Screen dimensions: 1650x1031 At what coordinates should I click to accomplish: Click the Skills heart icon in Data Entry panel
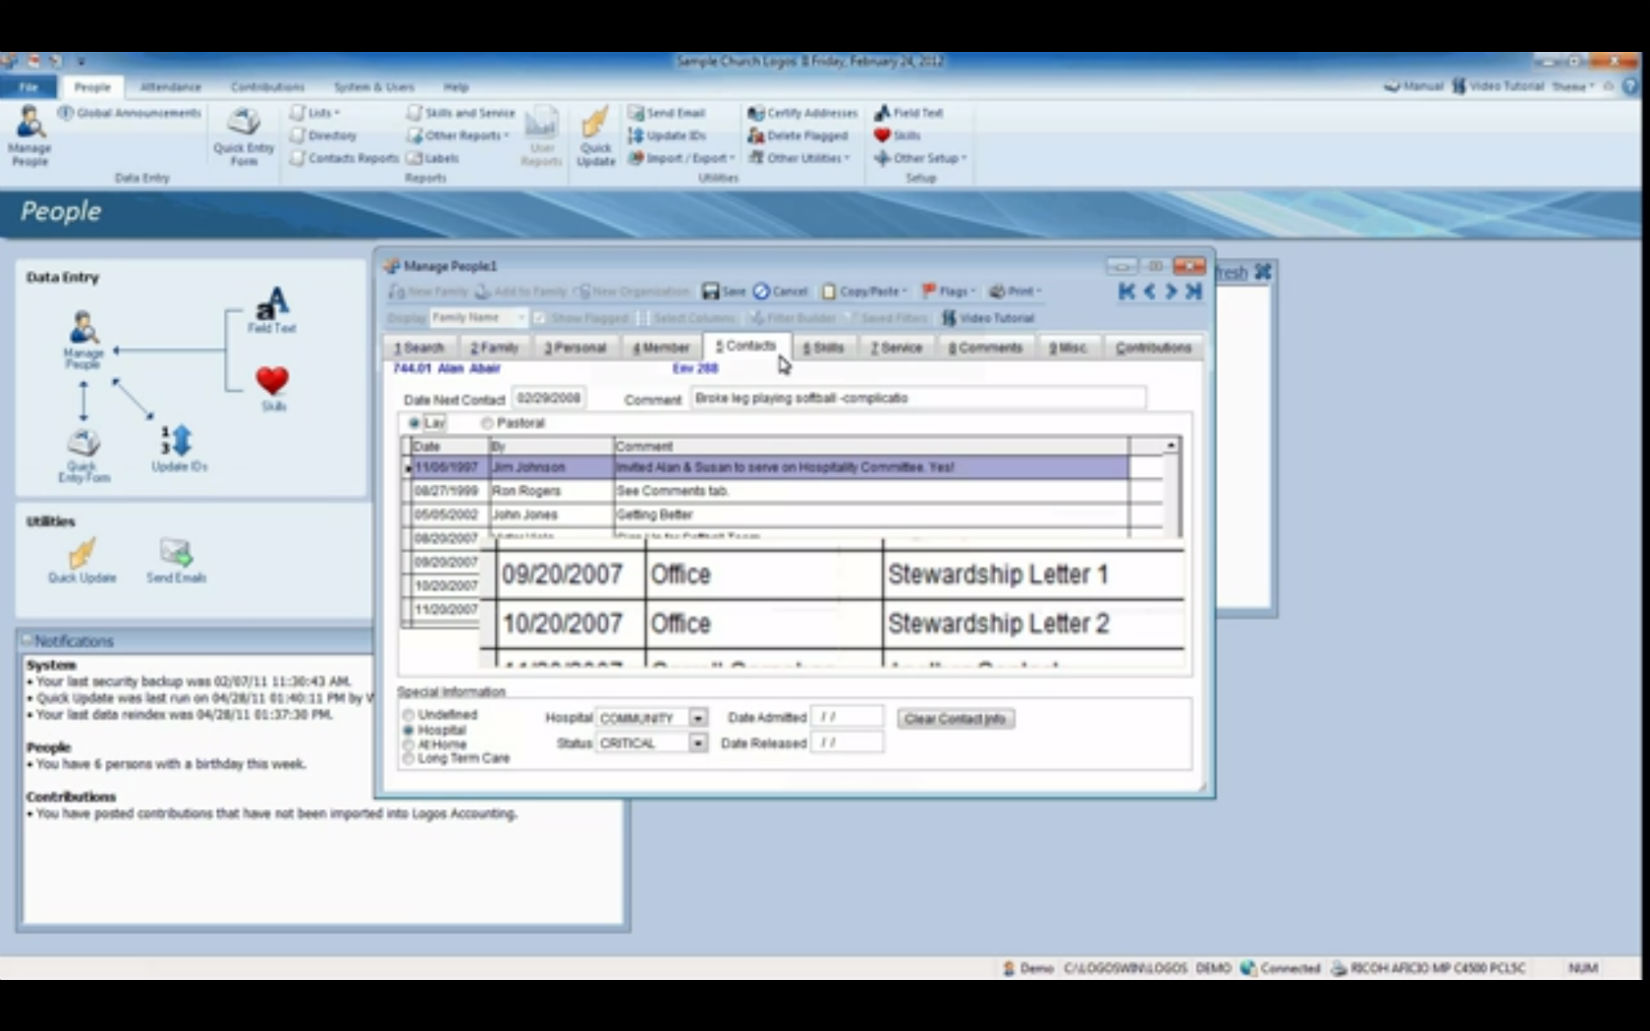272,388
